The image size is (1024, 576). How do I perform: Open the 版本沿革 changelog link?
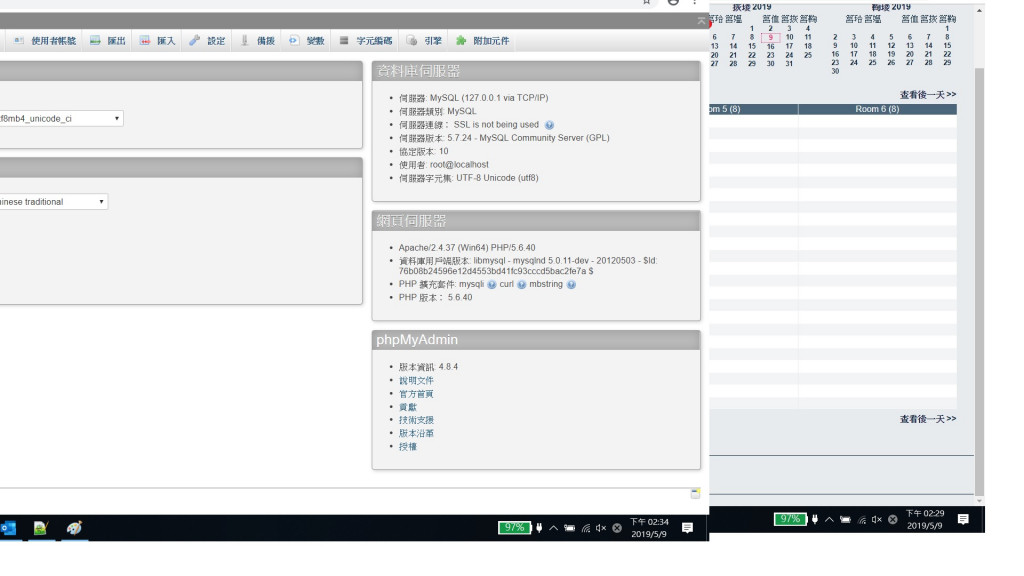[416, 433]
